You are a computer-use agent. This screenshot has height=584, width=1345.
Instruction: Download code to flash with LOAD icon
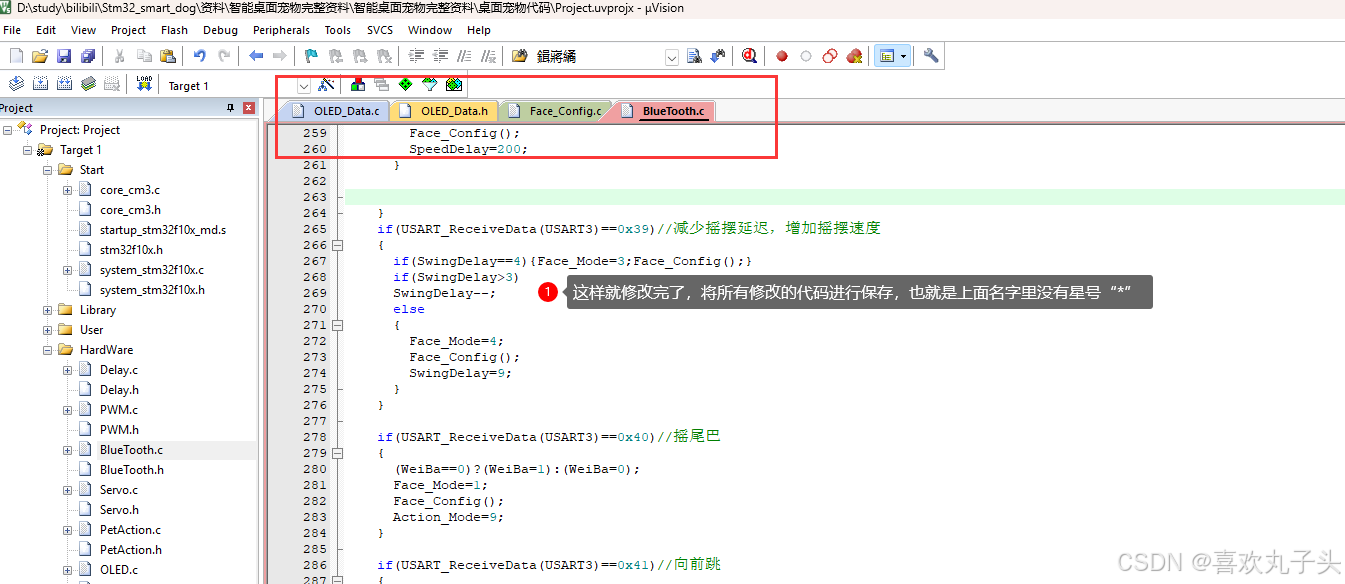(x=144, y=84)
